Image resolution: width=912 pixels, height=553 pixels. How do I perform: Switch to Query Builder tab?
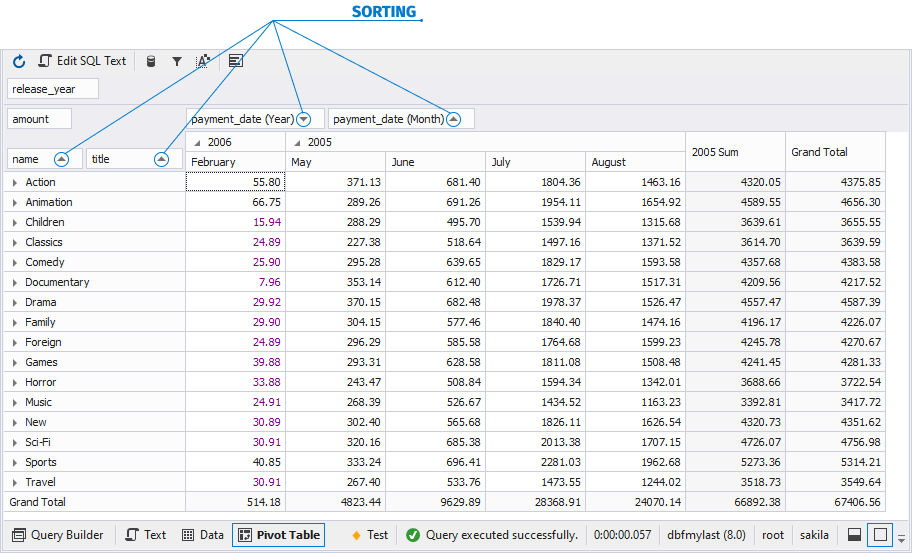(58, 535)
